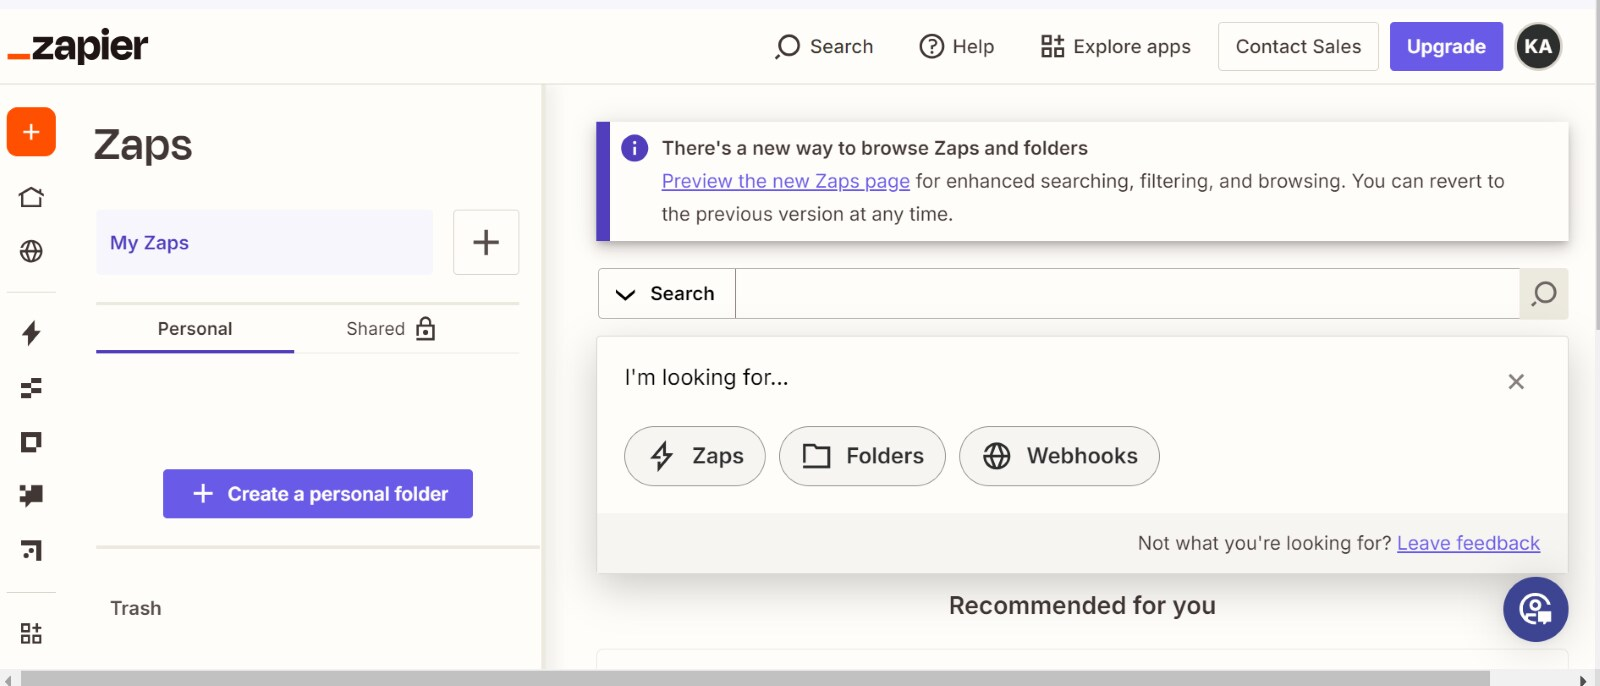Filter by Folders chip

point(862,456)
